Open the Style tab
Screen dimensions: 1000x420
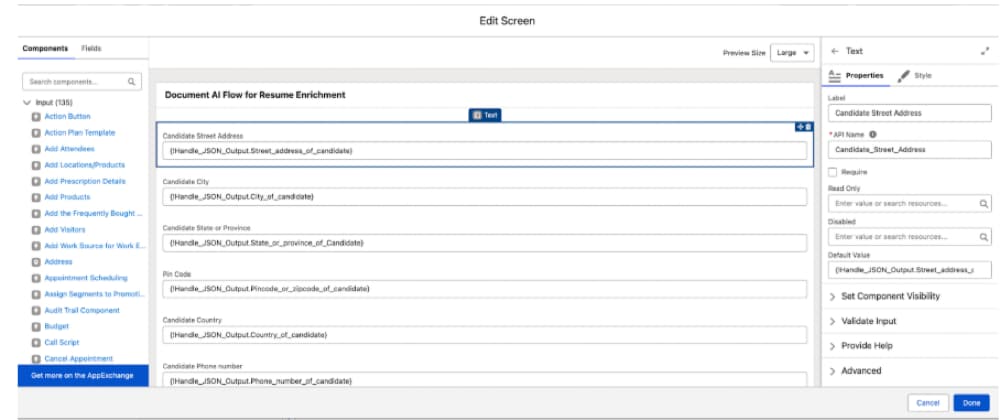915,75
